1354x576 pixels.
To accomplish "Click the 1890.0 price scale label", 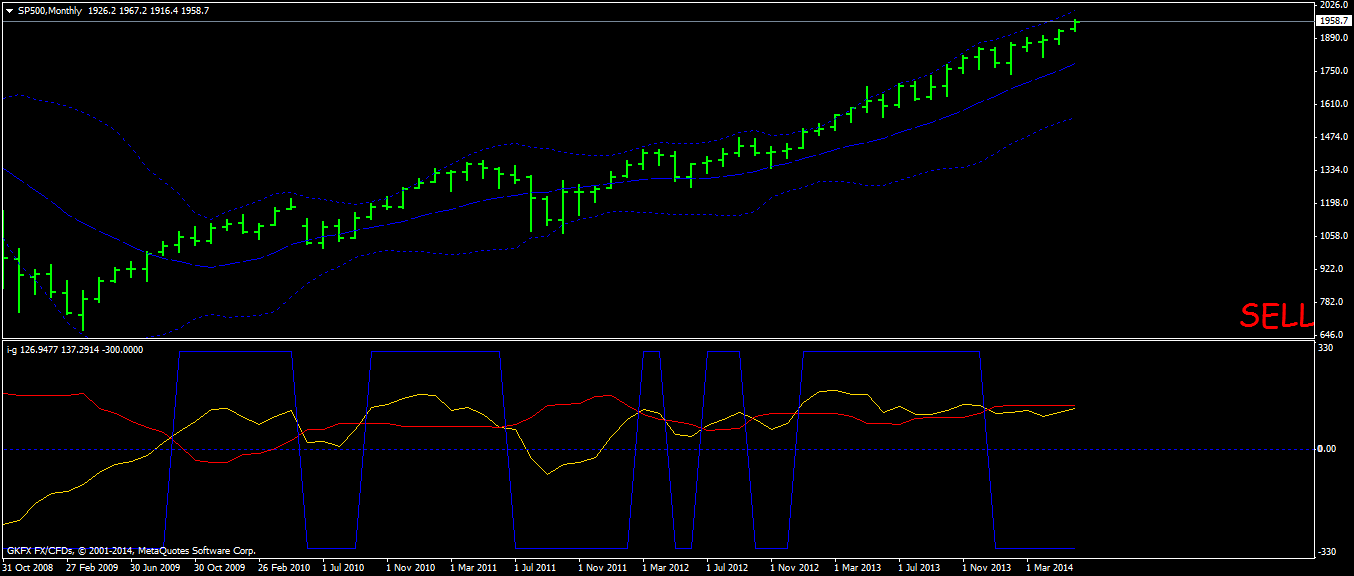I will pos(1334,38).
